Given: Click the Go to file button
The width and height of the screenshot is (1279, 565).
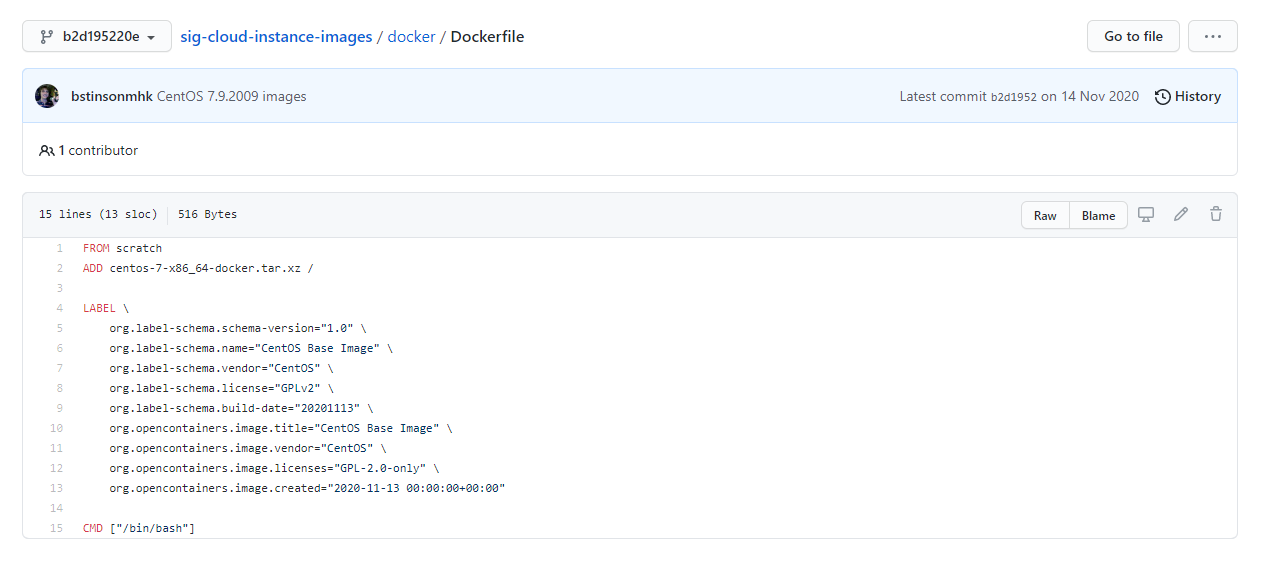Looking at the screenshot, I should (x=1133, y=36).
